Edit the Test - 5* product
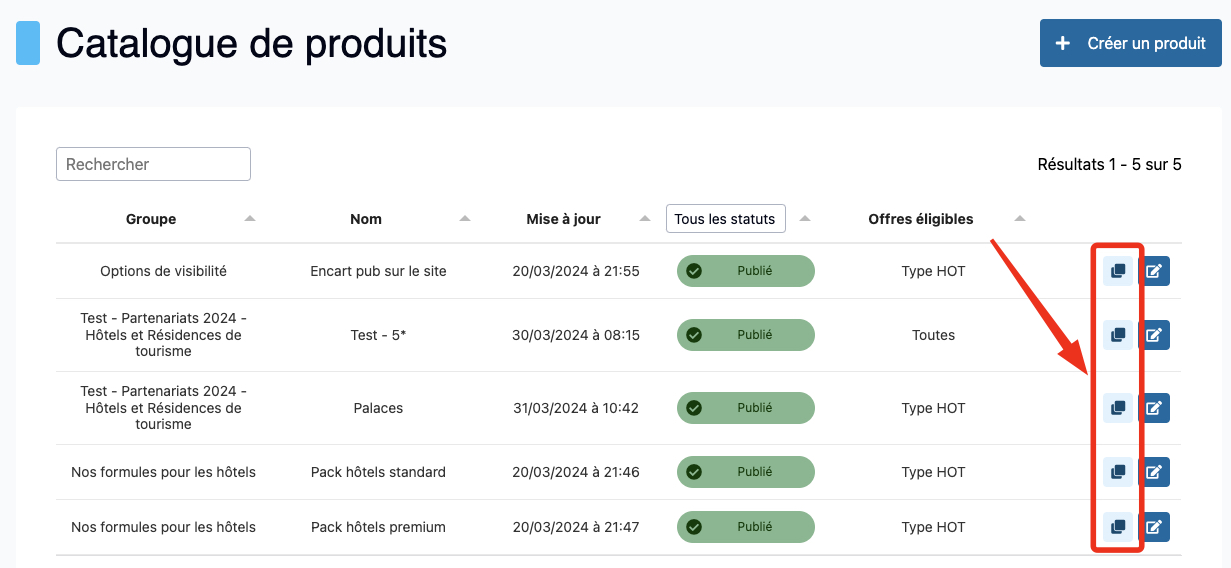 (1154, 335)
